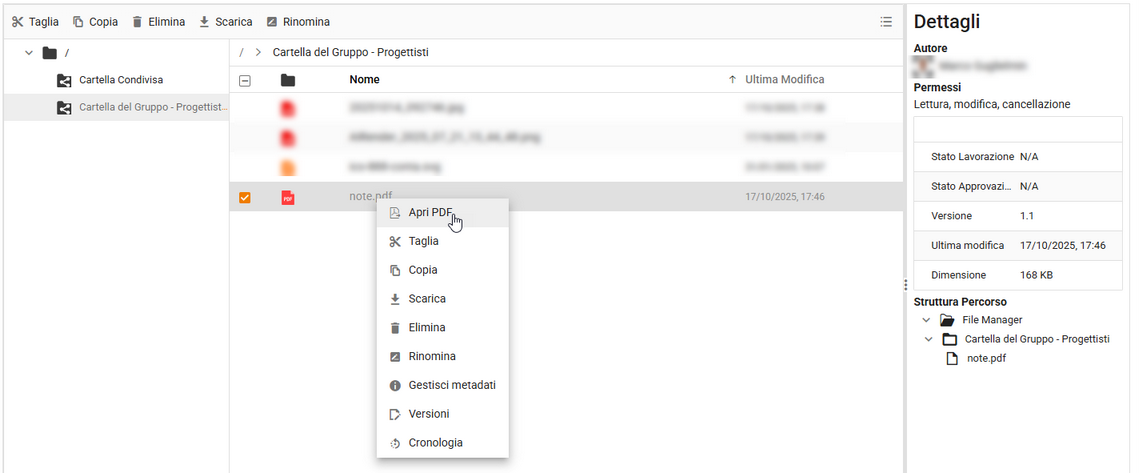Click the document icon beside note.pdf in path
Viewport: 1139px width, 473px height.
click(952, 359)
